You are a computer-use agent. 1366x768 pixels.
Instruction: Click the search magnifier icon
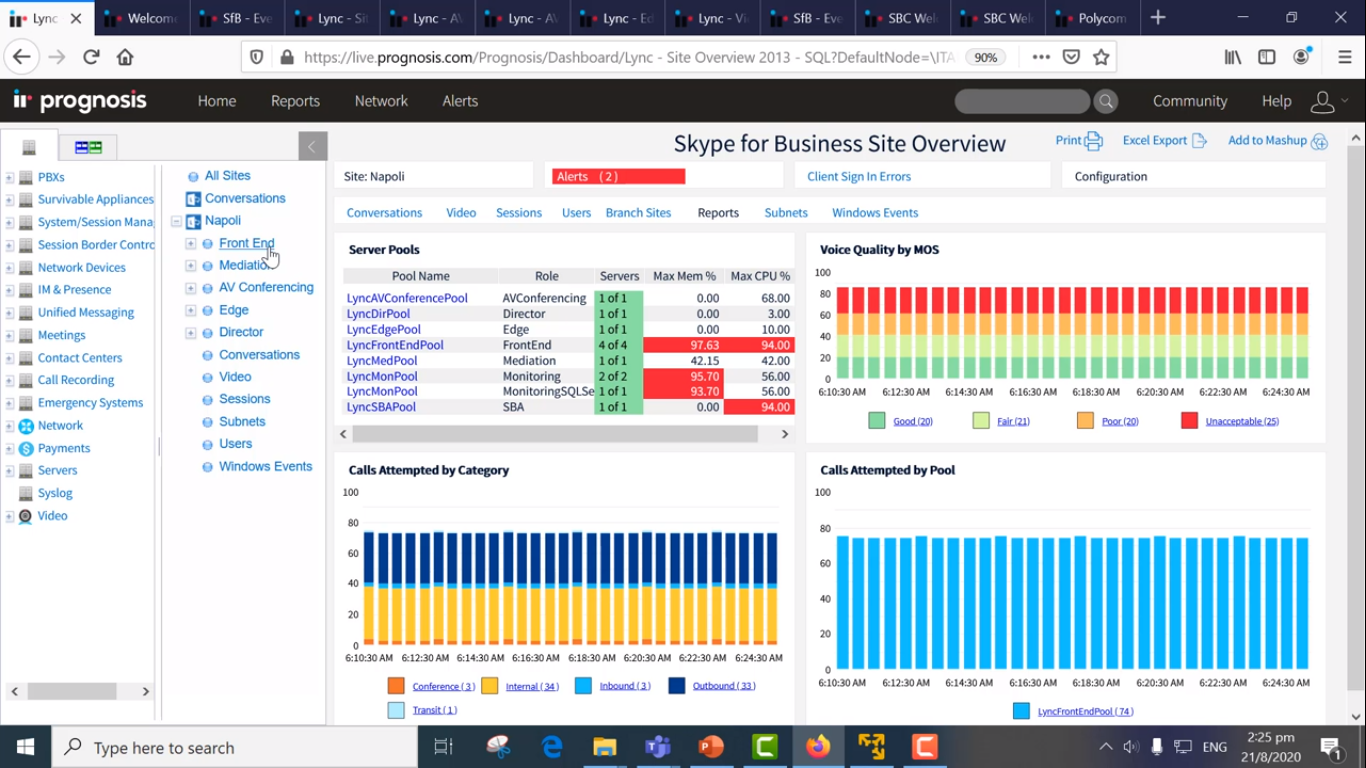point(1105,101)
